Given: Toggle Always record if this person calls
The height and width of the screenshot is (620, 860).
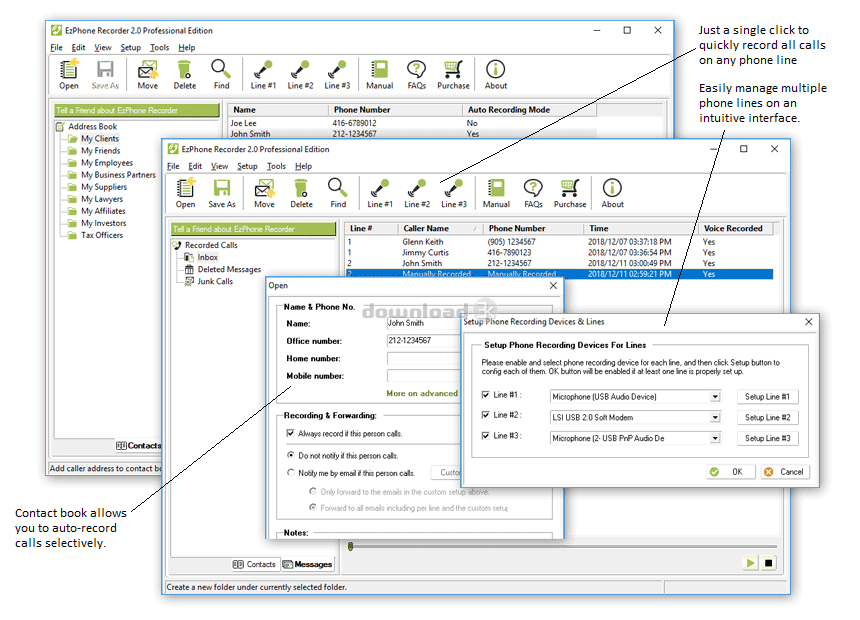Looking at the screenshot, I should [291, 433].
